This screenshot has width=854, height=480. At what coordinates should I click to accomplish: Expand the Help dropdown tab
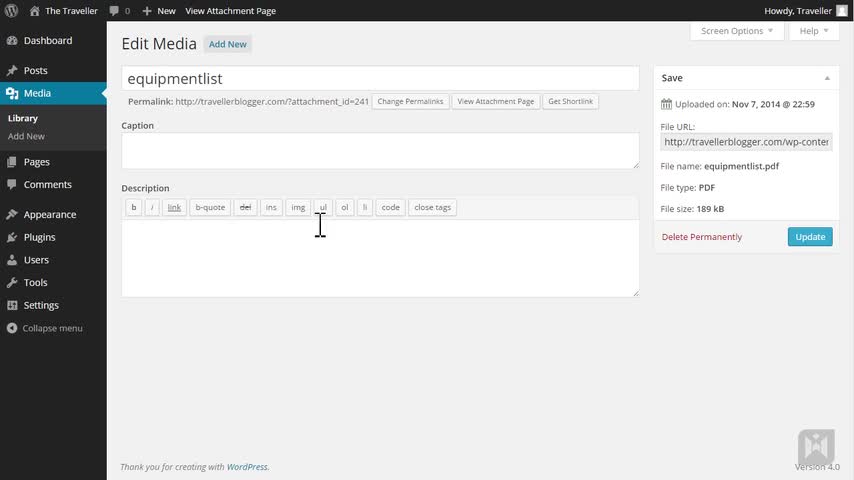tap(814, 31)
